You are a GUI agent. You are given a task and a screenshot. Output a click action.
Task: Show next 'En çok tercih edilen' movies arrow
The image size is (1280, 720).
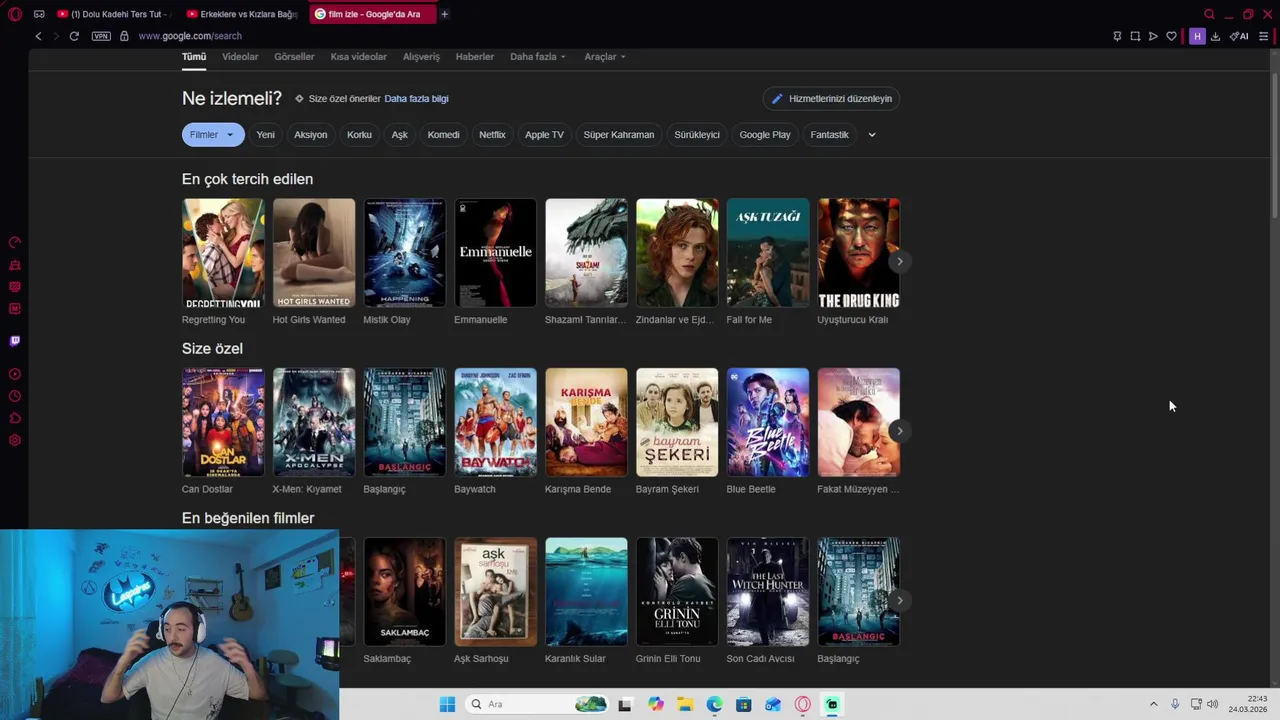pyautogui.click(x=899, y=262)
